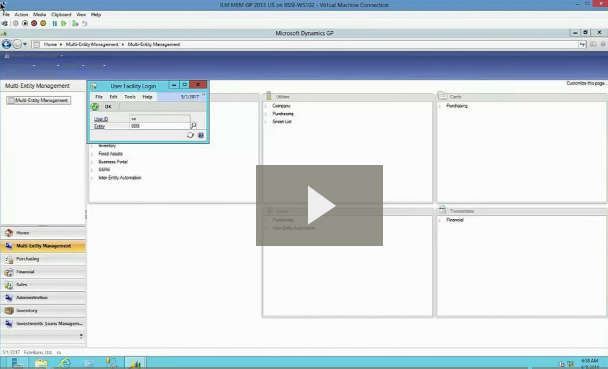Click the Multi-Entity Management pane button
Image resolution: width=608 pixels, height=369 pixels.
[x=38, y=100]
